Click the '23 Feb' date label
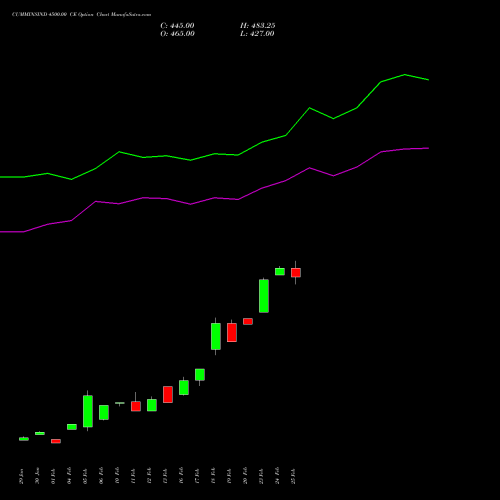 click(x=261, y=476)
